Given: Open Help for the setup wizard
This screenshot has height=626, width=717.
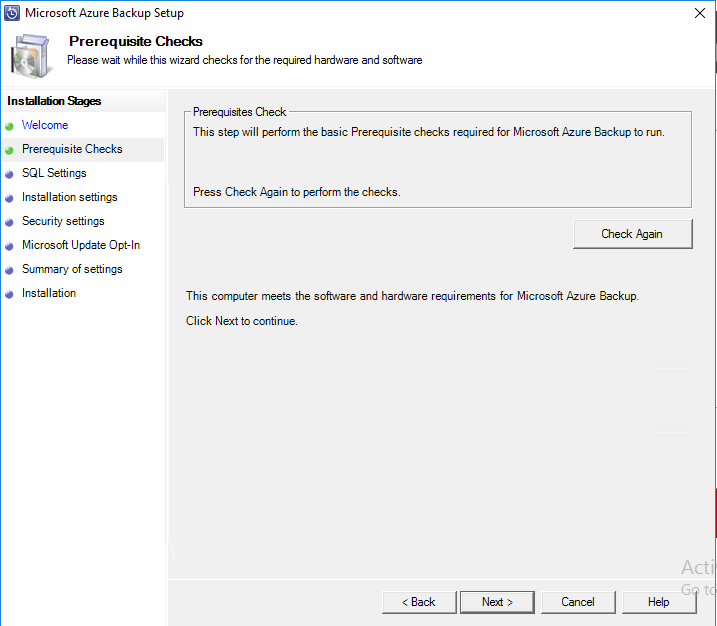Looking at the screenshot, I should click(658, 602).
